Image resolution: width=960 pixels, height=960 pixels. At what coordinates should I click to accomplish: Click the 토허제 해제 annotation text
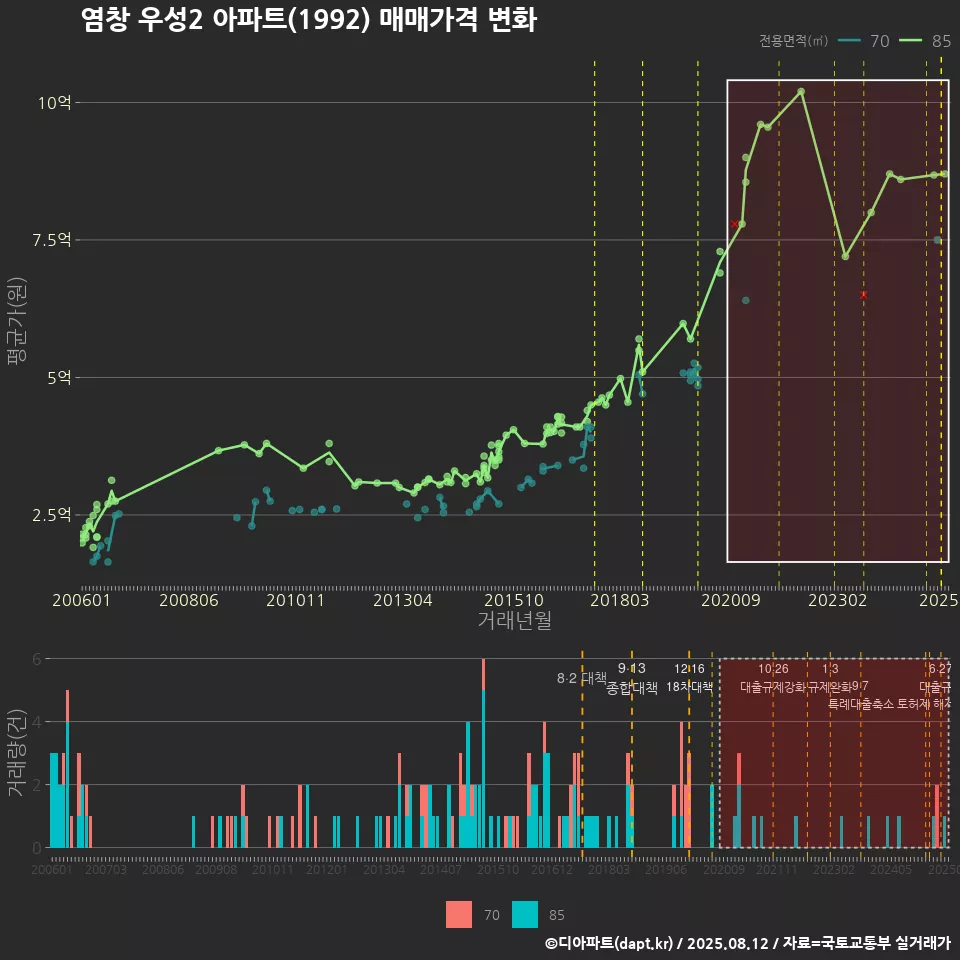coord(924,704)
